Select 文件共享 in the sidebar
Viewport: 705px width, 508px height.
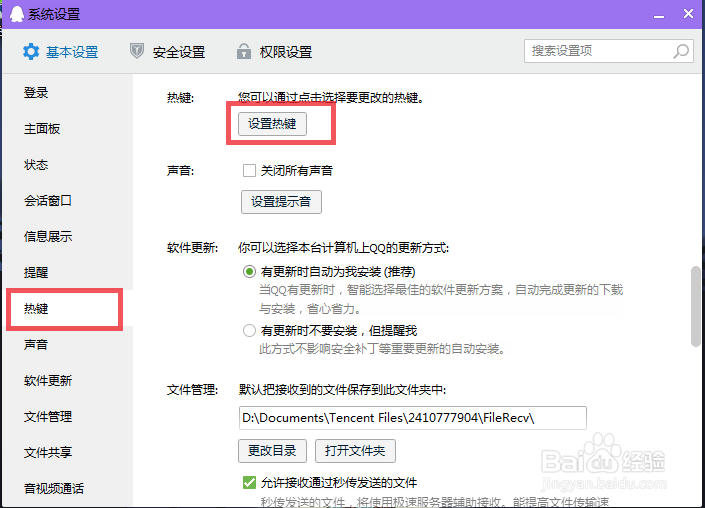pos(48,452)
